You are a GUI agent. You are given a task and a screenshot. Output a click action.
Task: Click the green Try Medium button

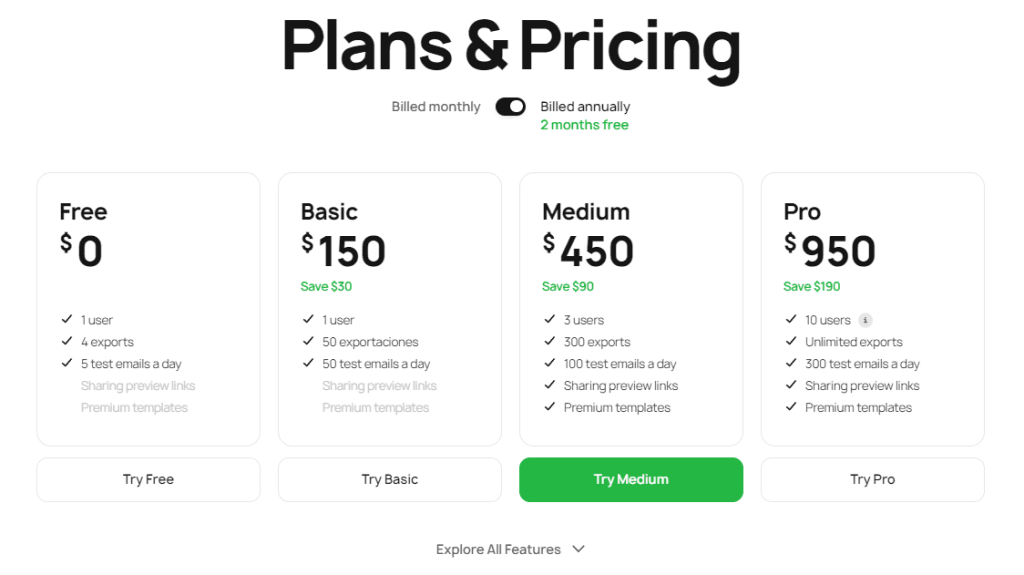[x=631, y=480]
